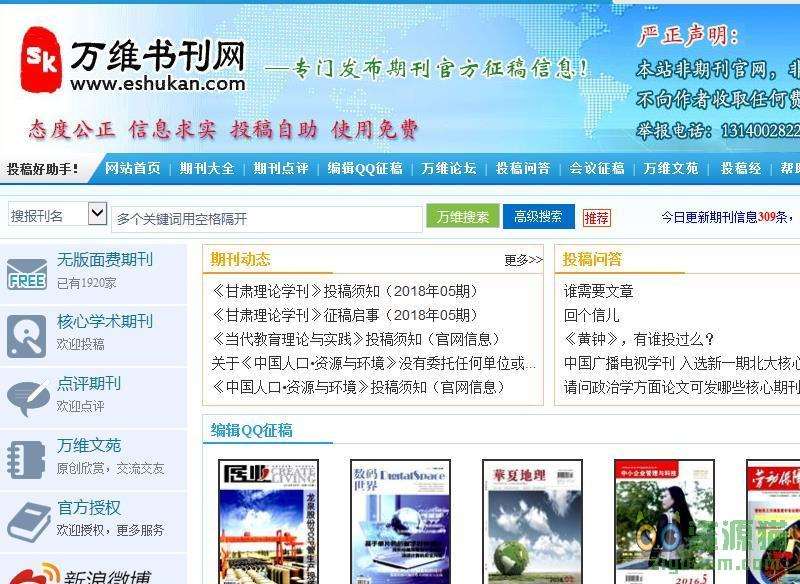
Task: Click the 核心学术期刊 sidebar link
Action: coord(105,321)
